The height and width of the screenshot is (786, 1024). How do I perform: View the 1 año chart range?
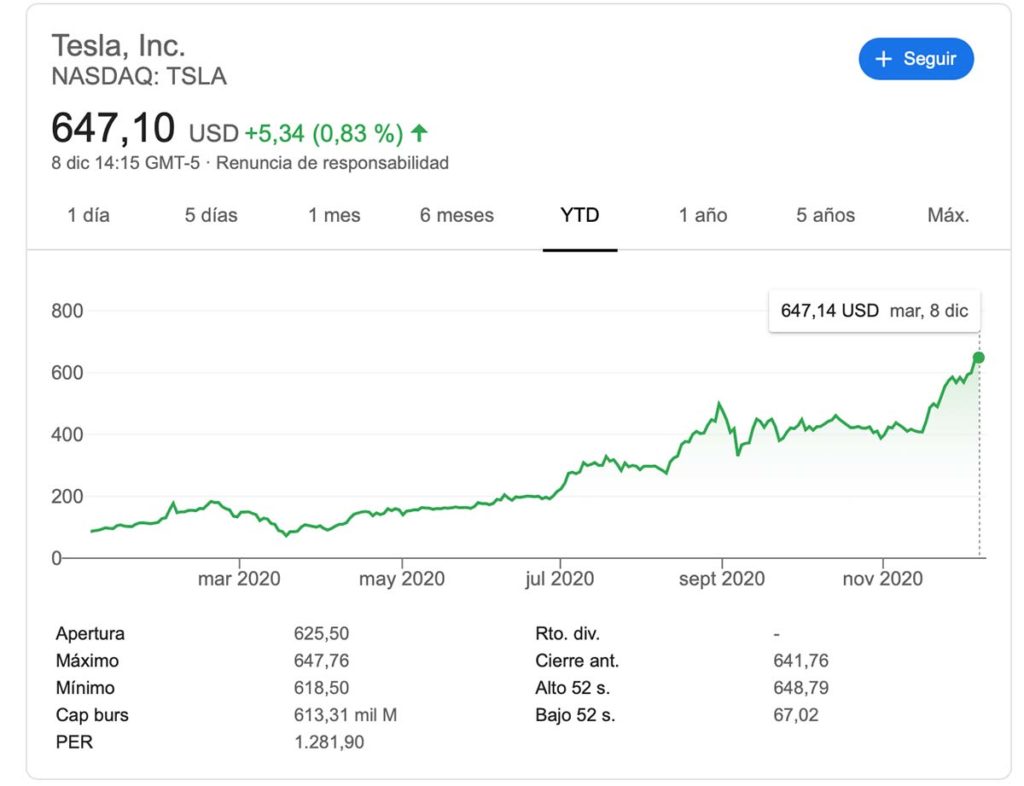pyautogui.click(x=703, y=215)
